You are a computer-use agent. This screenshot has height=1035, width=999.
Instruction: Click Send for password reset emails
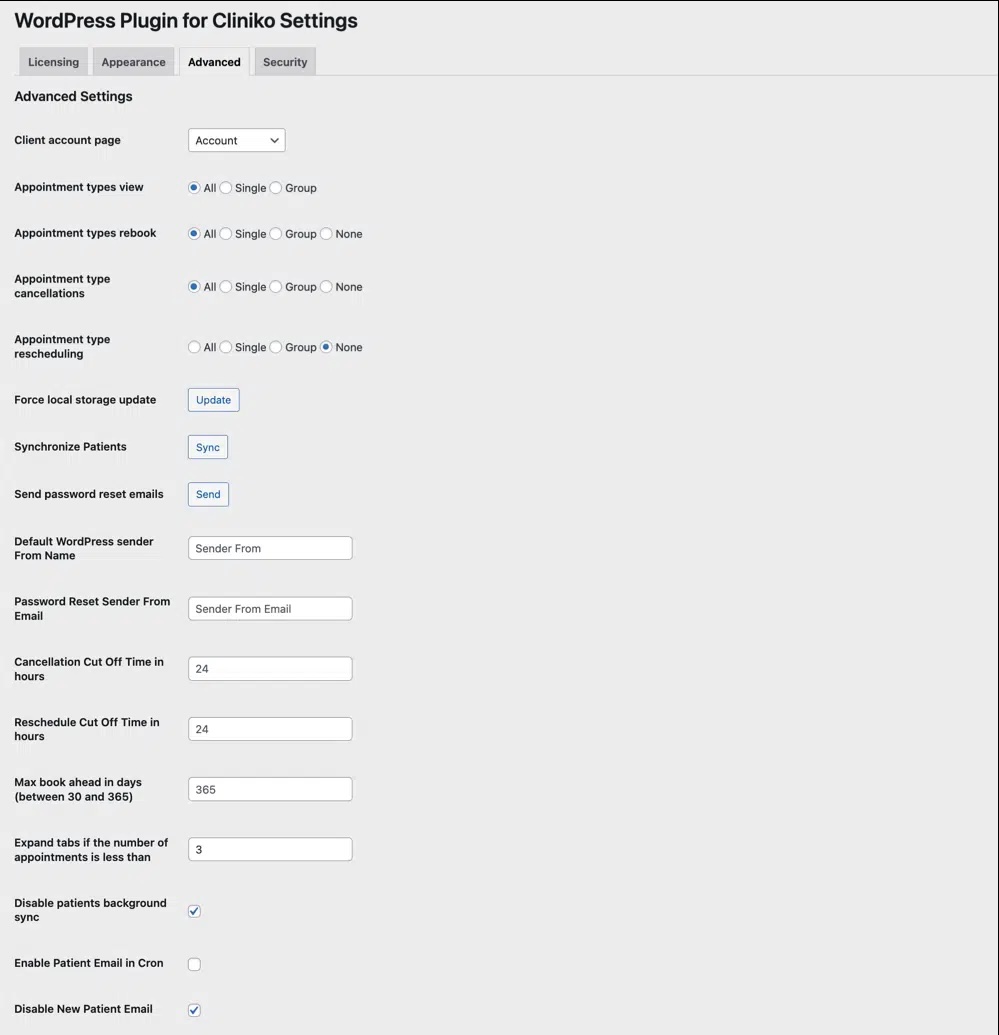click(x=208, y=494)
